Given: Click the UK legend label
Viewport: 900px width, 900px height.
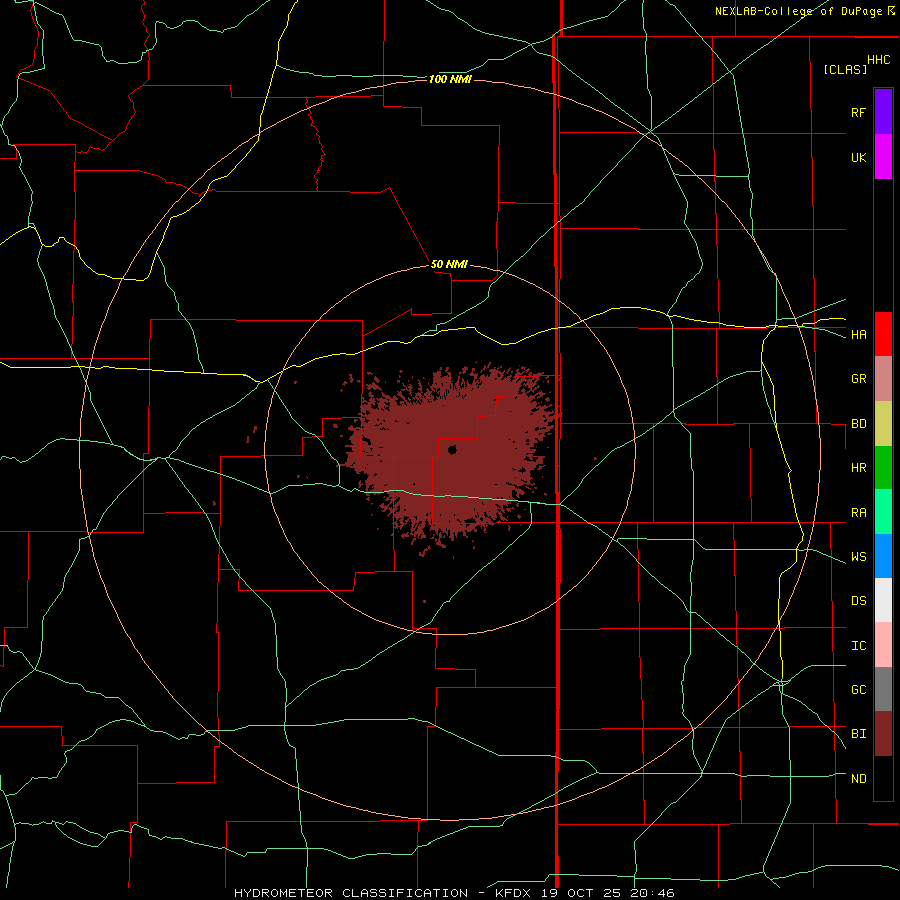Looking at the screenshot, I should coord(858,158).
